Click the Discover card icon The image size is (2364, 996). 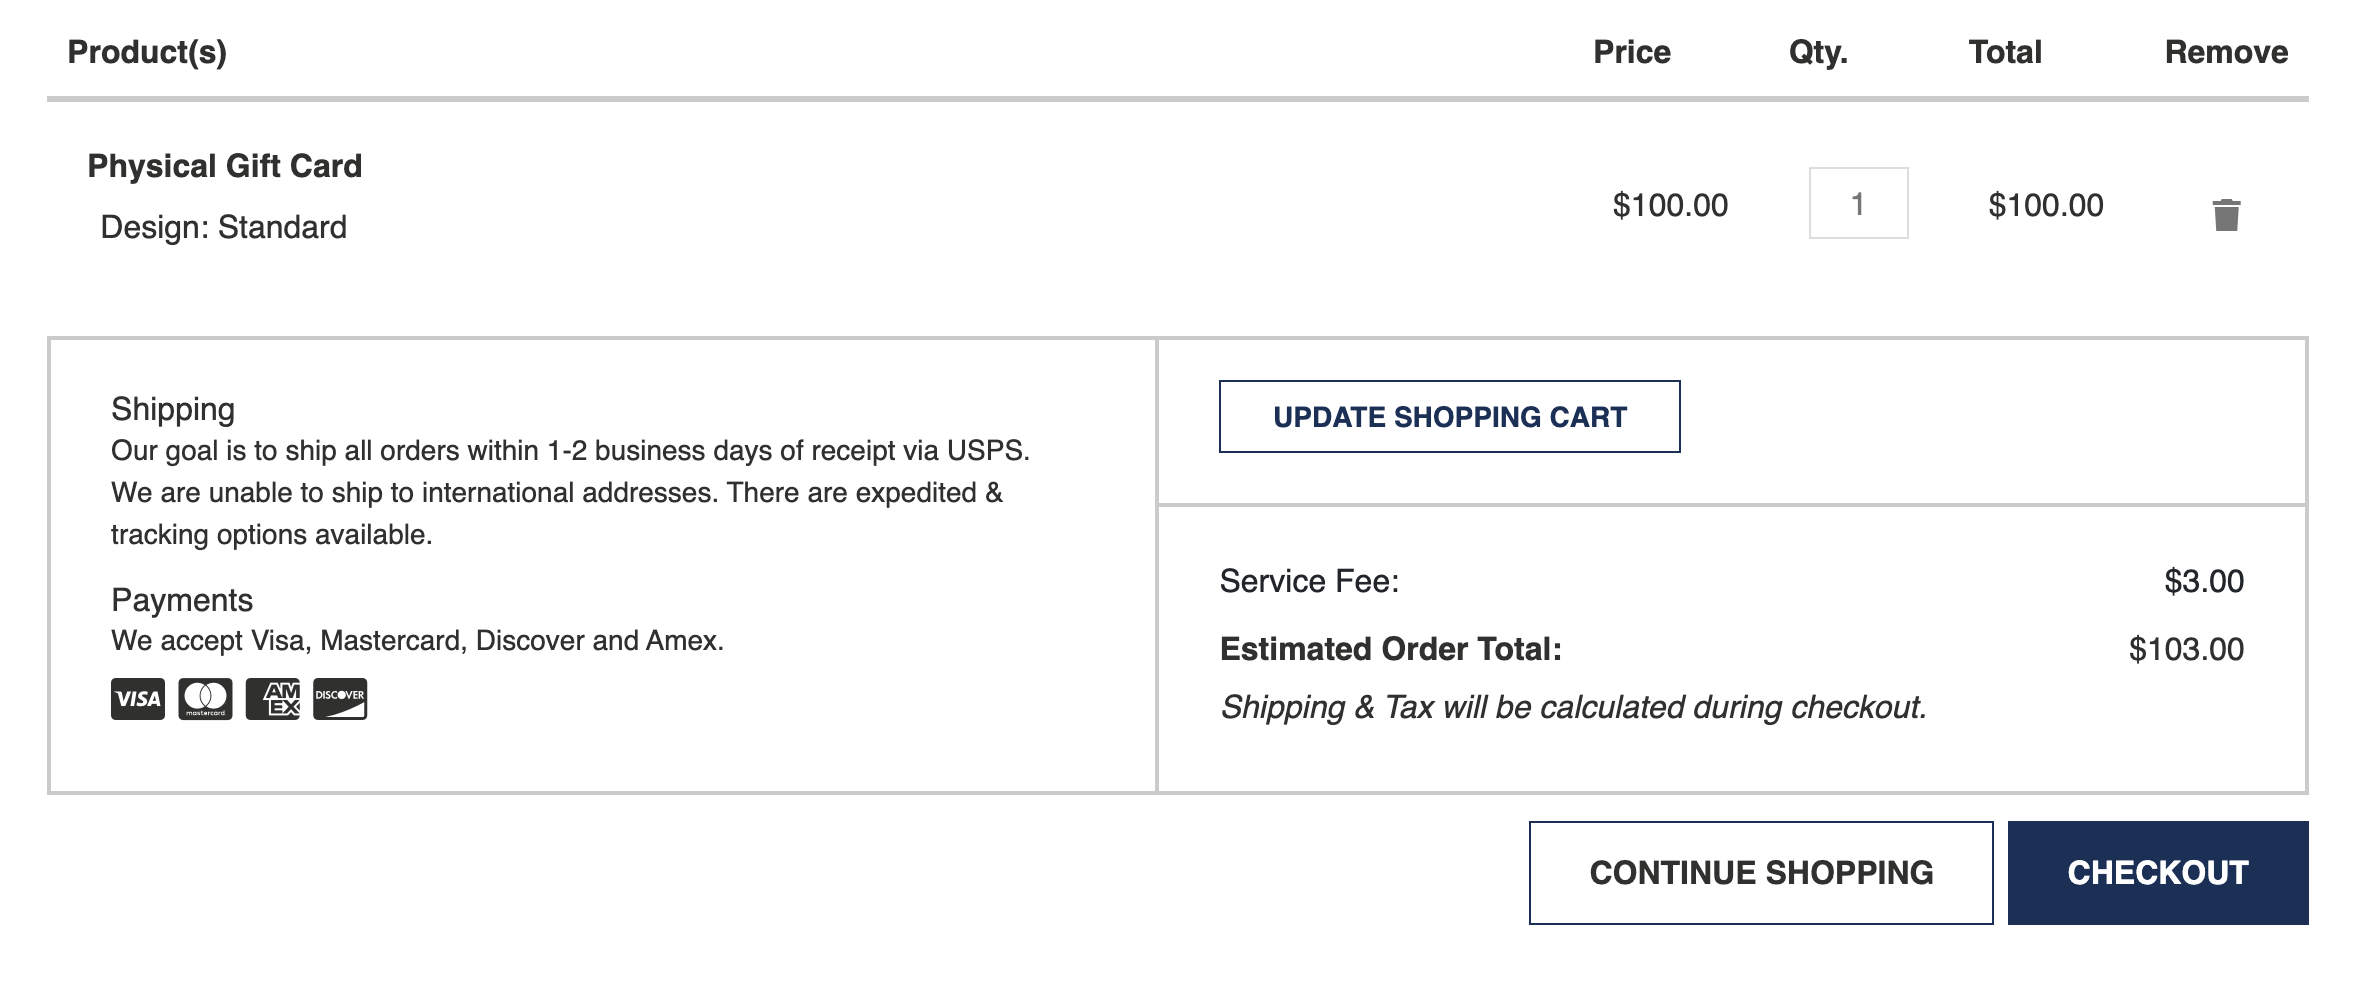tap(340, 699)
